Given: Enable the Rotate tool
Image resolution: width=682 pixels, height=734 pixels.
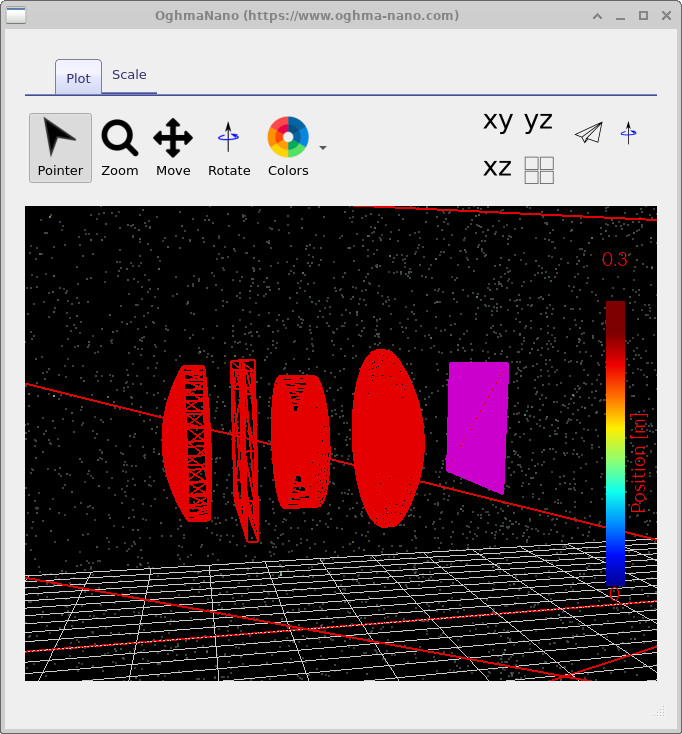Looking at the screenshot, I should [x=229, y=147].
